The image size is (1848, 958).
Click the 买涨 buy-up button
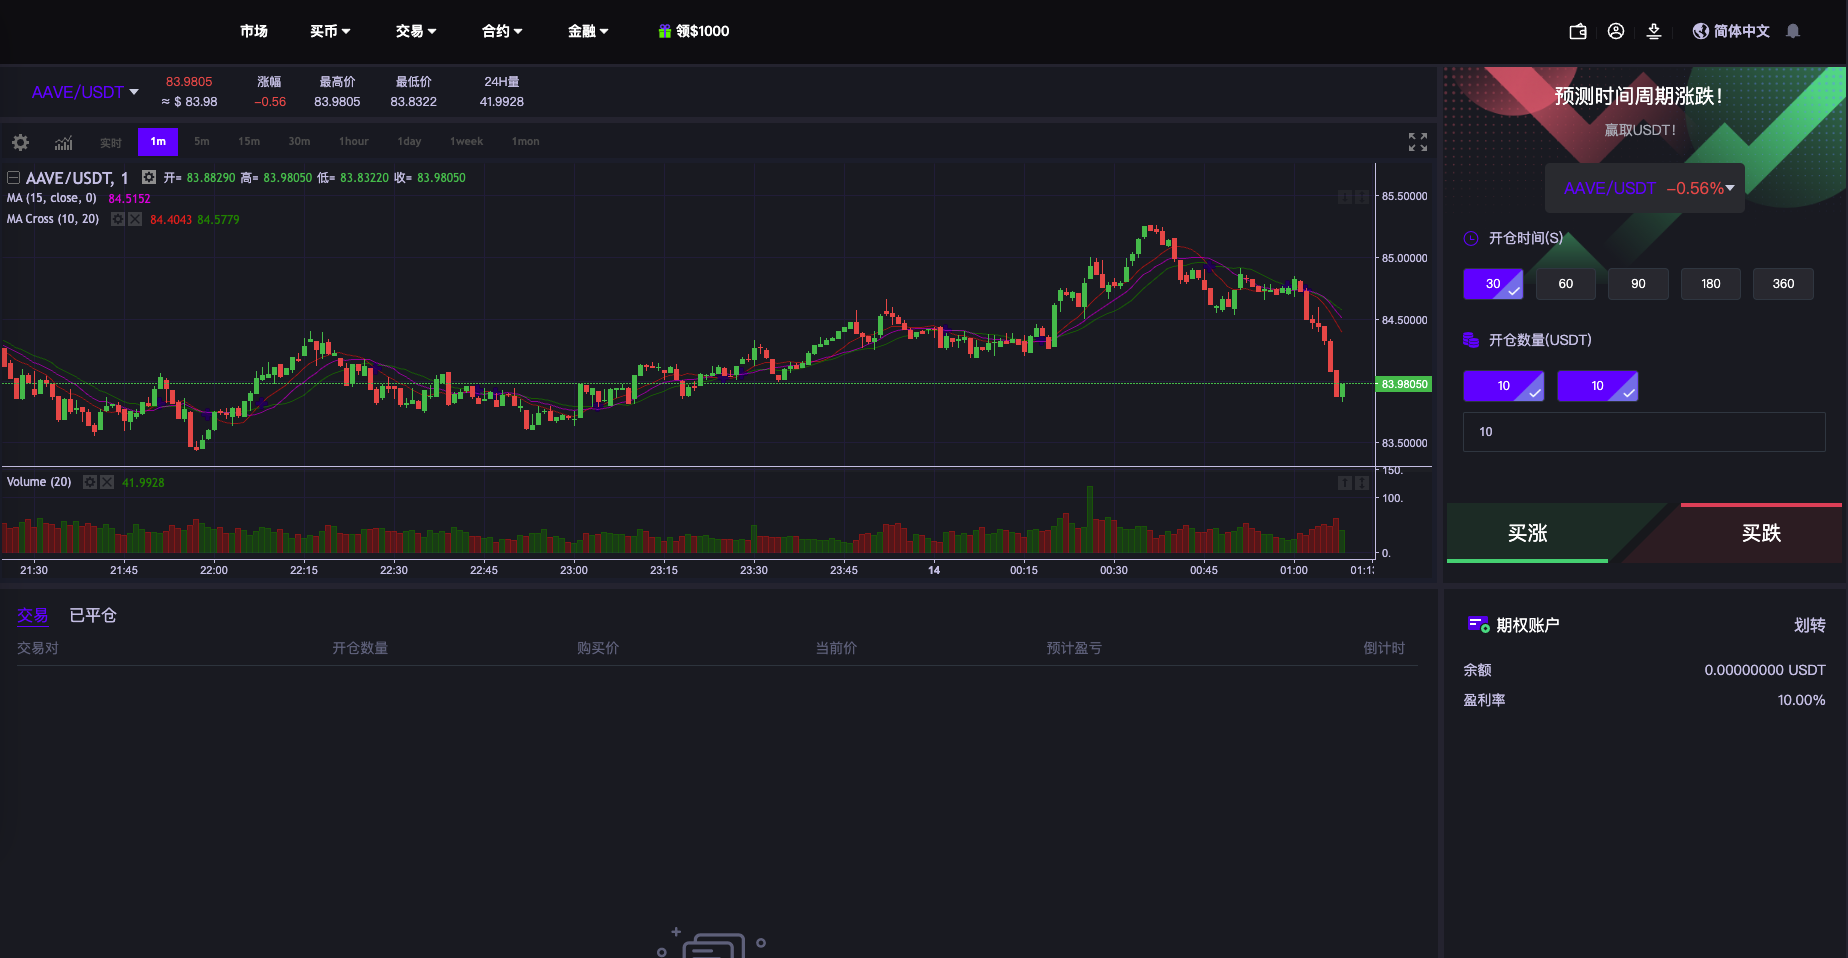[x=1527, y=533]
